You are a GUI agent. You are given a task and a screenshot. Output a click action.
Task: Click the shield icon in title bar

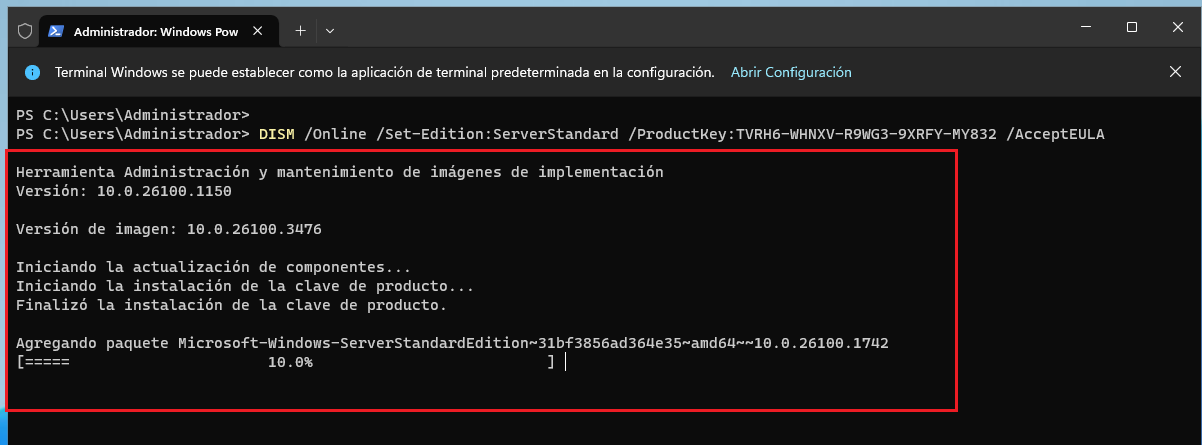point(26,31)
